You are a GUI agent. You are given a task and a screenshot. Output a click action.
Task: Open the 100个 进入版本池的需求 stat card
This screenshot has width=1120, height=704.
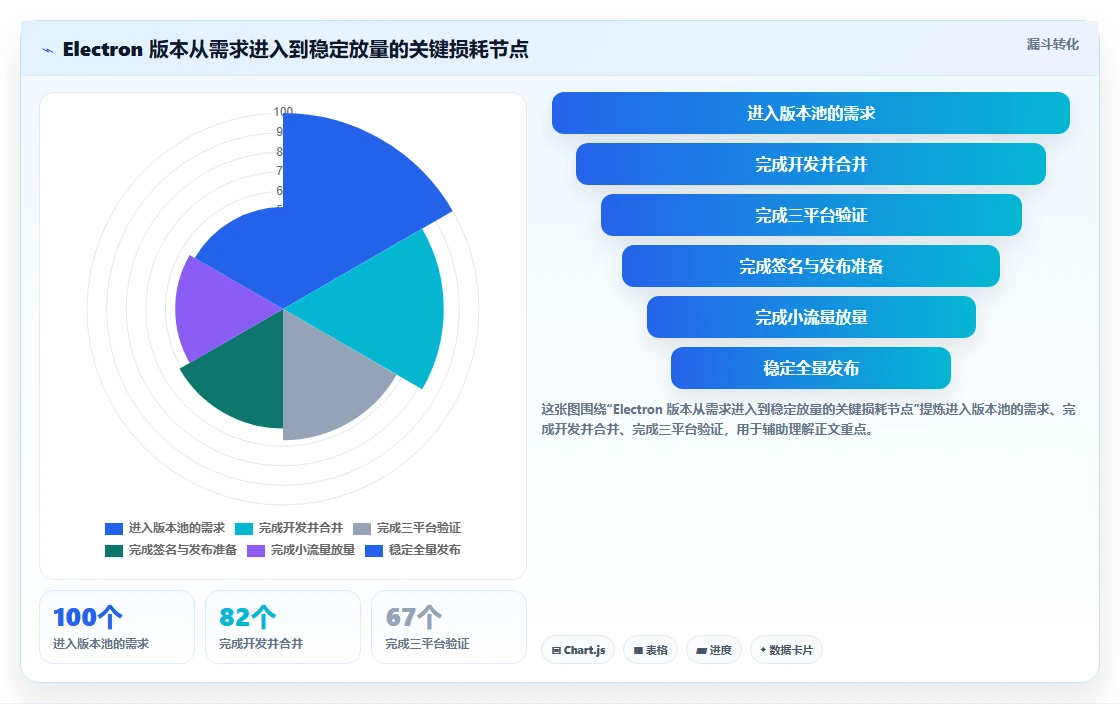point(117,627)
